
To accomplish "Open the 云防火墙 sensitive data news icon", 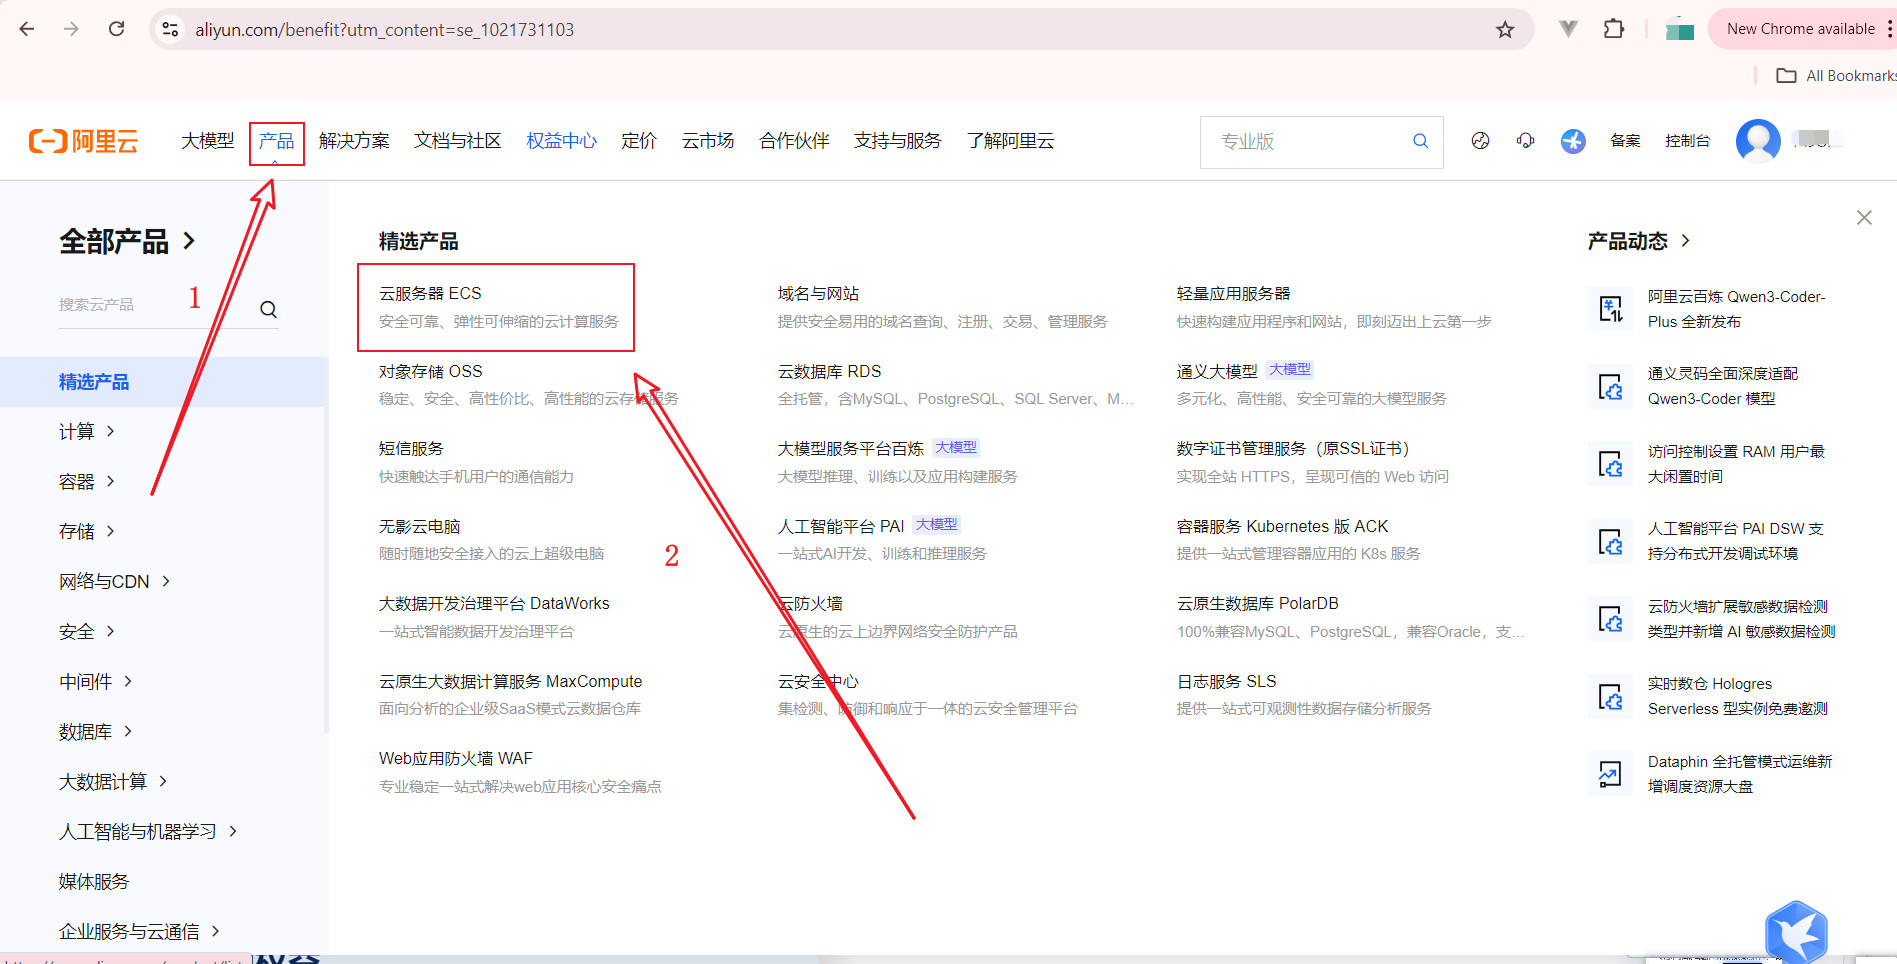I will tap(1610, 619).
